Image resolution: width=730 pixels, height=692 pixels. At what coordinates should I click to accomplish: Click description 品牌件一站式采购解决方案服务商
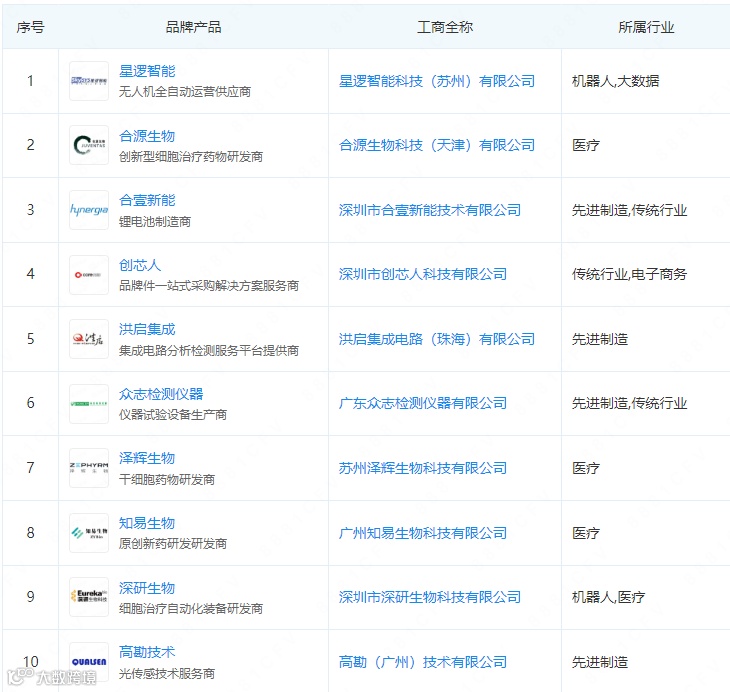tap(209, 285)
